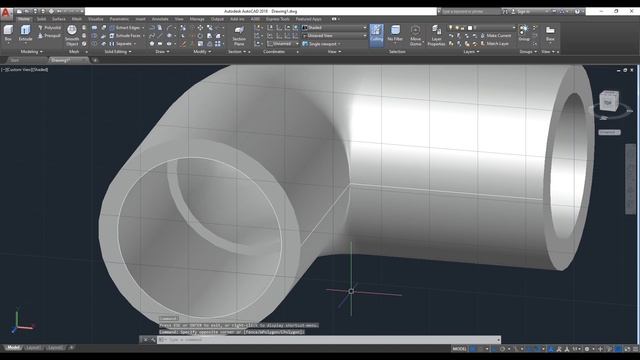Click the status bar customization menu icon
This screenshot has height=360, width=640.
(635, 349)
